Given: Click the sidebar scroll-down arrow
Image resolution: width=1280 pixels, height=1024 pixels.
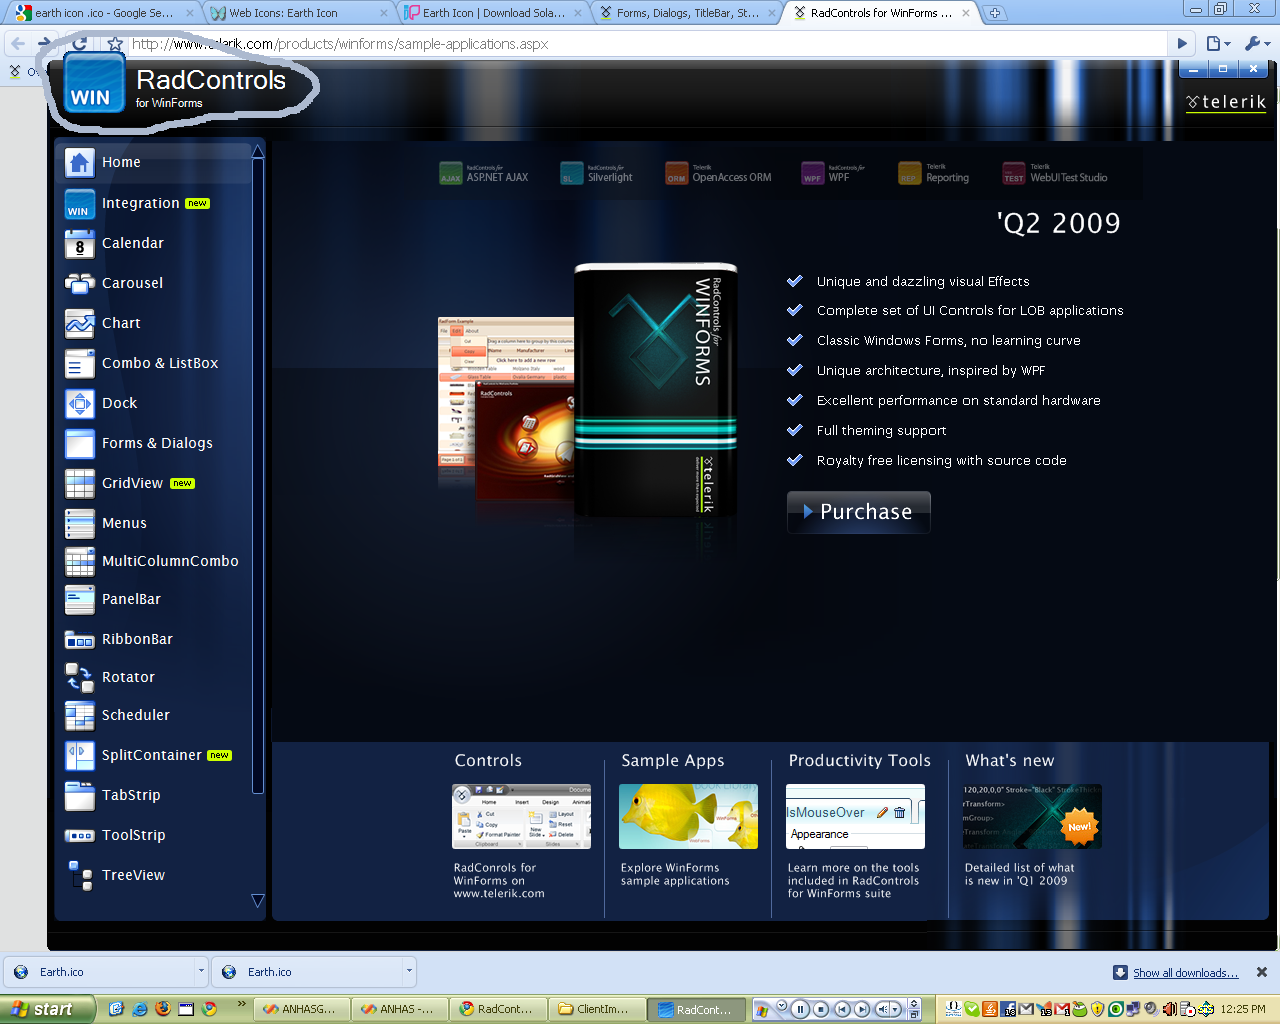Looking at the screenshot, I should pyautogui.click(x=258, y=901).
